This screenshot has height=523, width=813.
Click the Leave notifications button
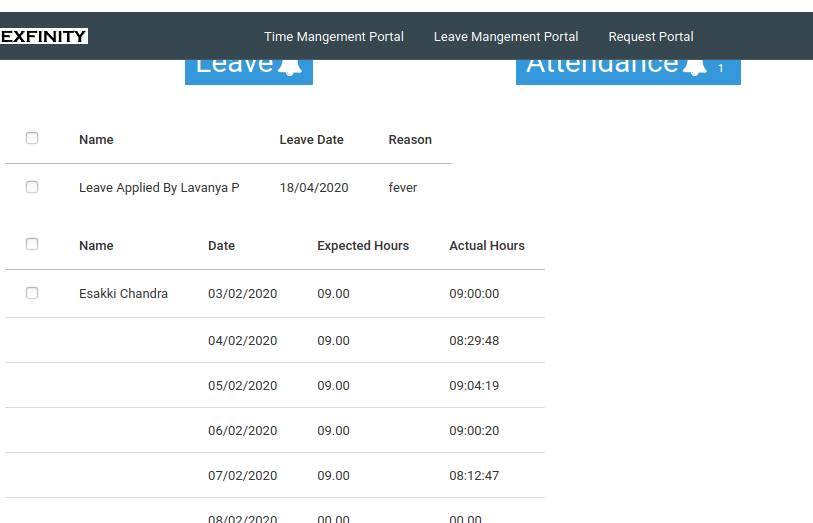point(249,72)
